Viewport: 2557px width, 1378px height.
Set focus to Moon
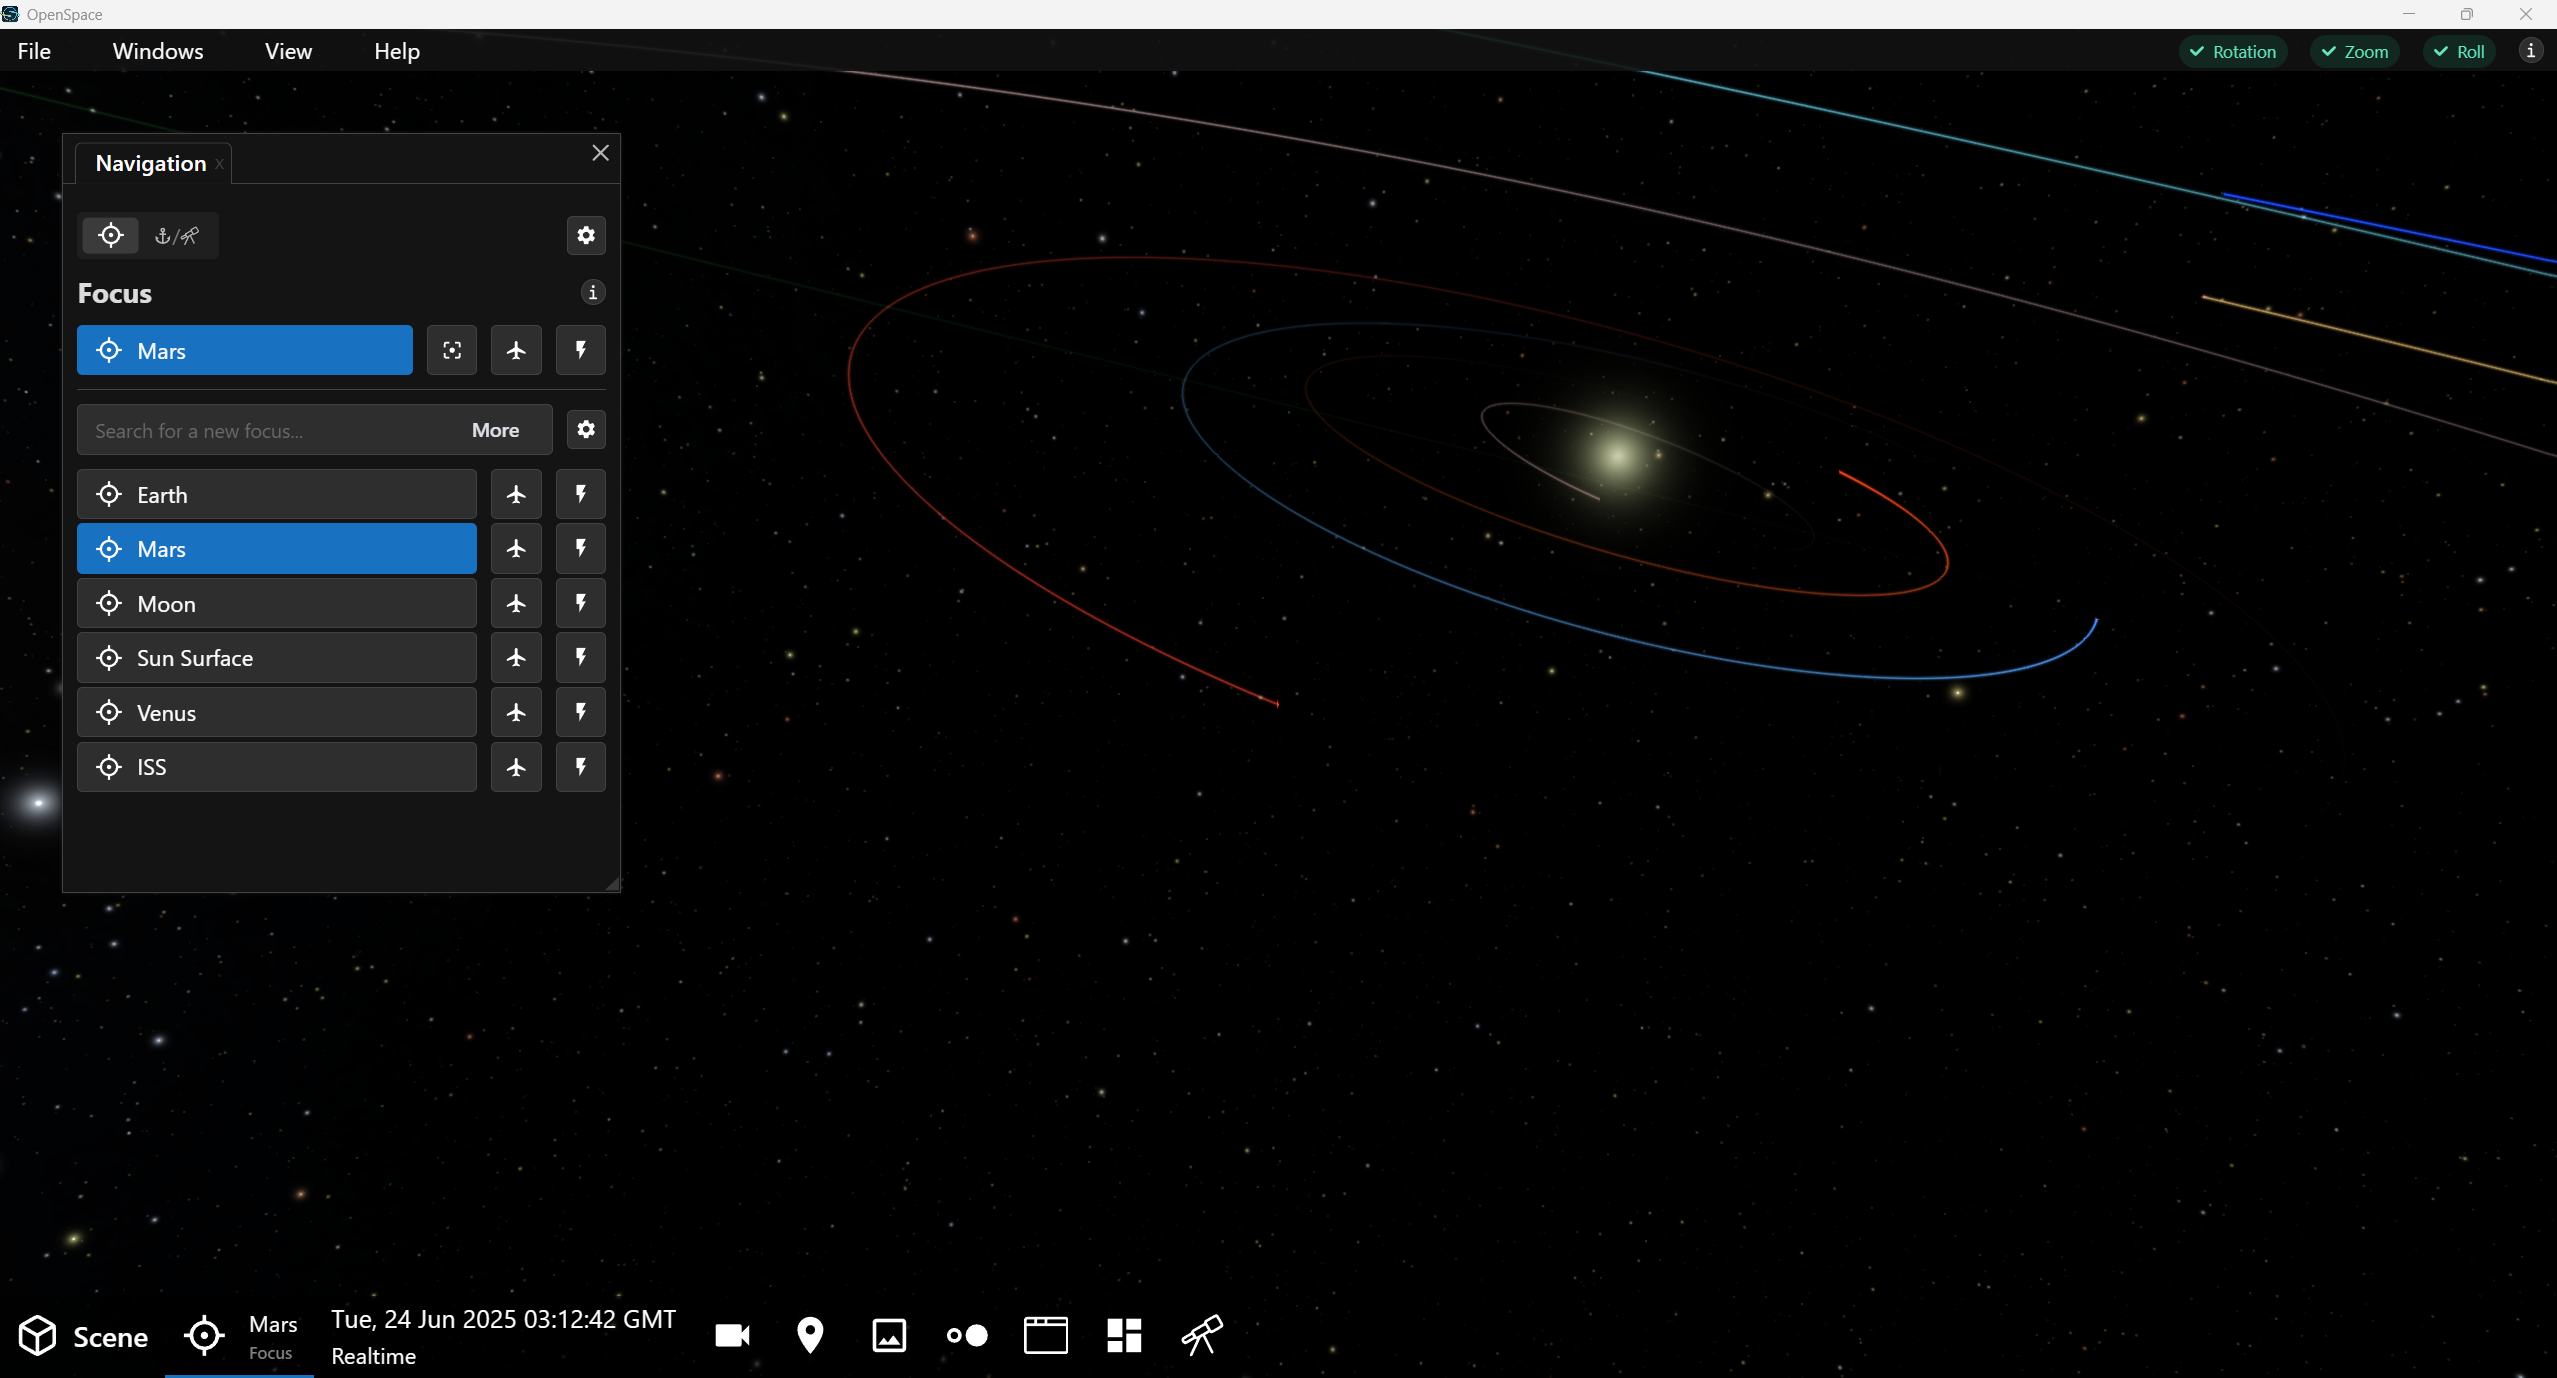(277, 603)
